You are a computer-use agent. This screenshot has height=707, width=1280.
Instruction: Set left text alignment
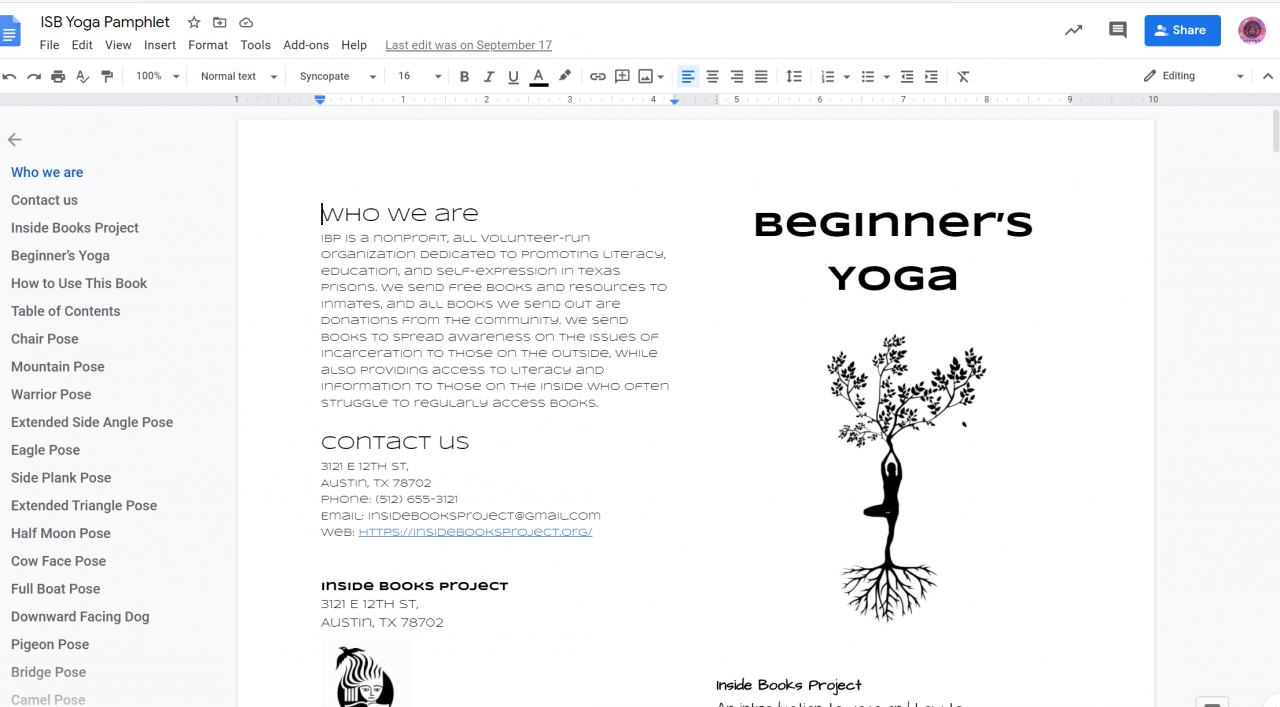click(688, 77)
